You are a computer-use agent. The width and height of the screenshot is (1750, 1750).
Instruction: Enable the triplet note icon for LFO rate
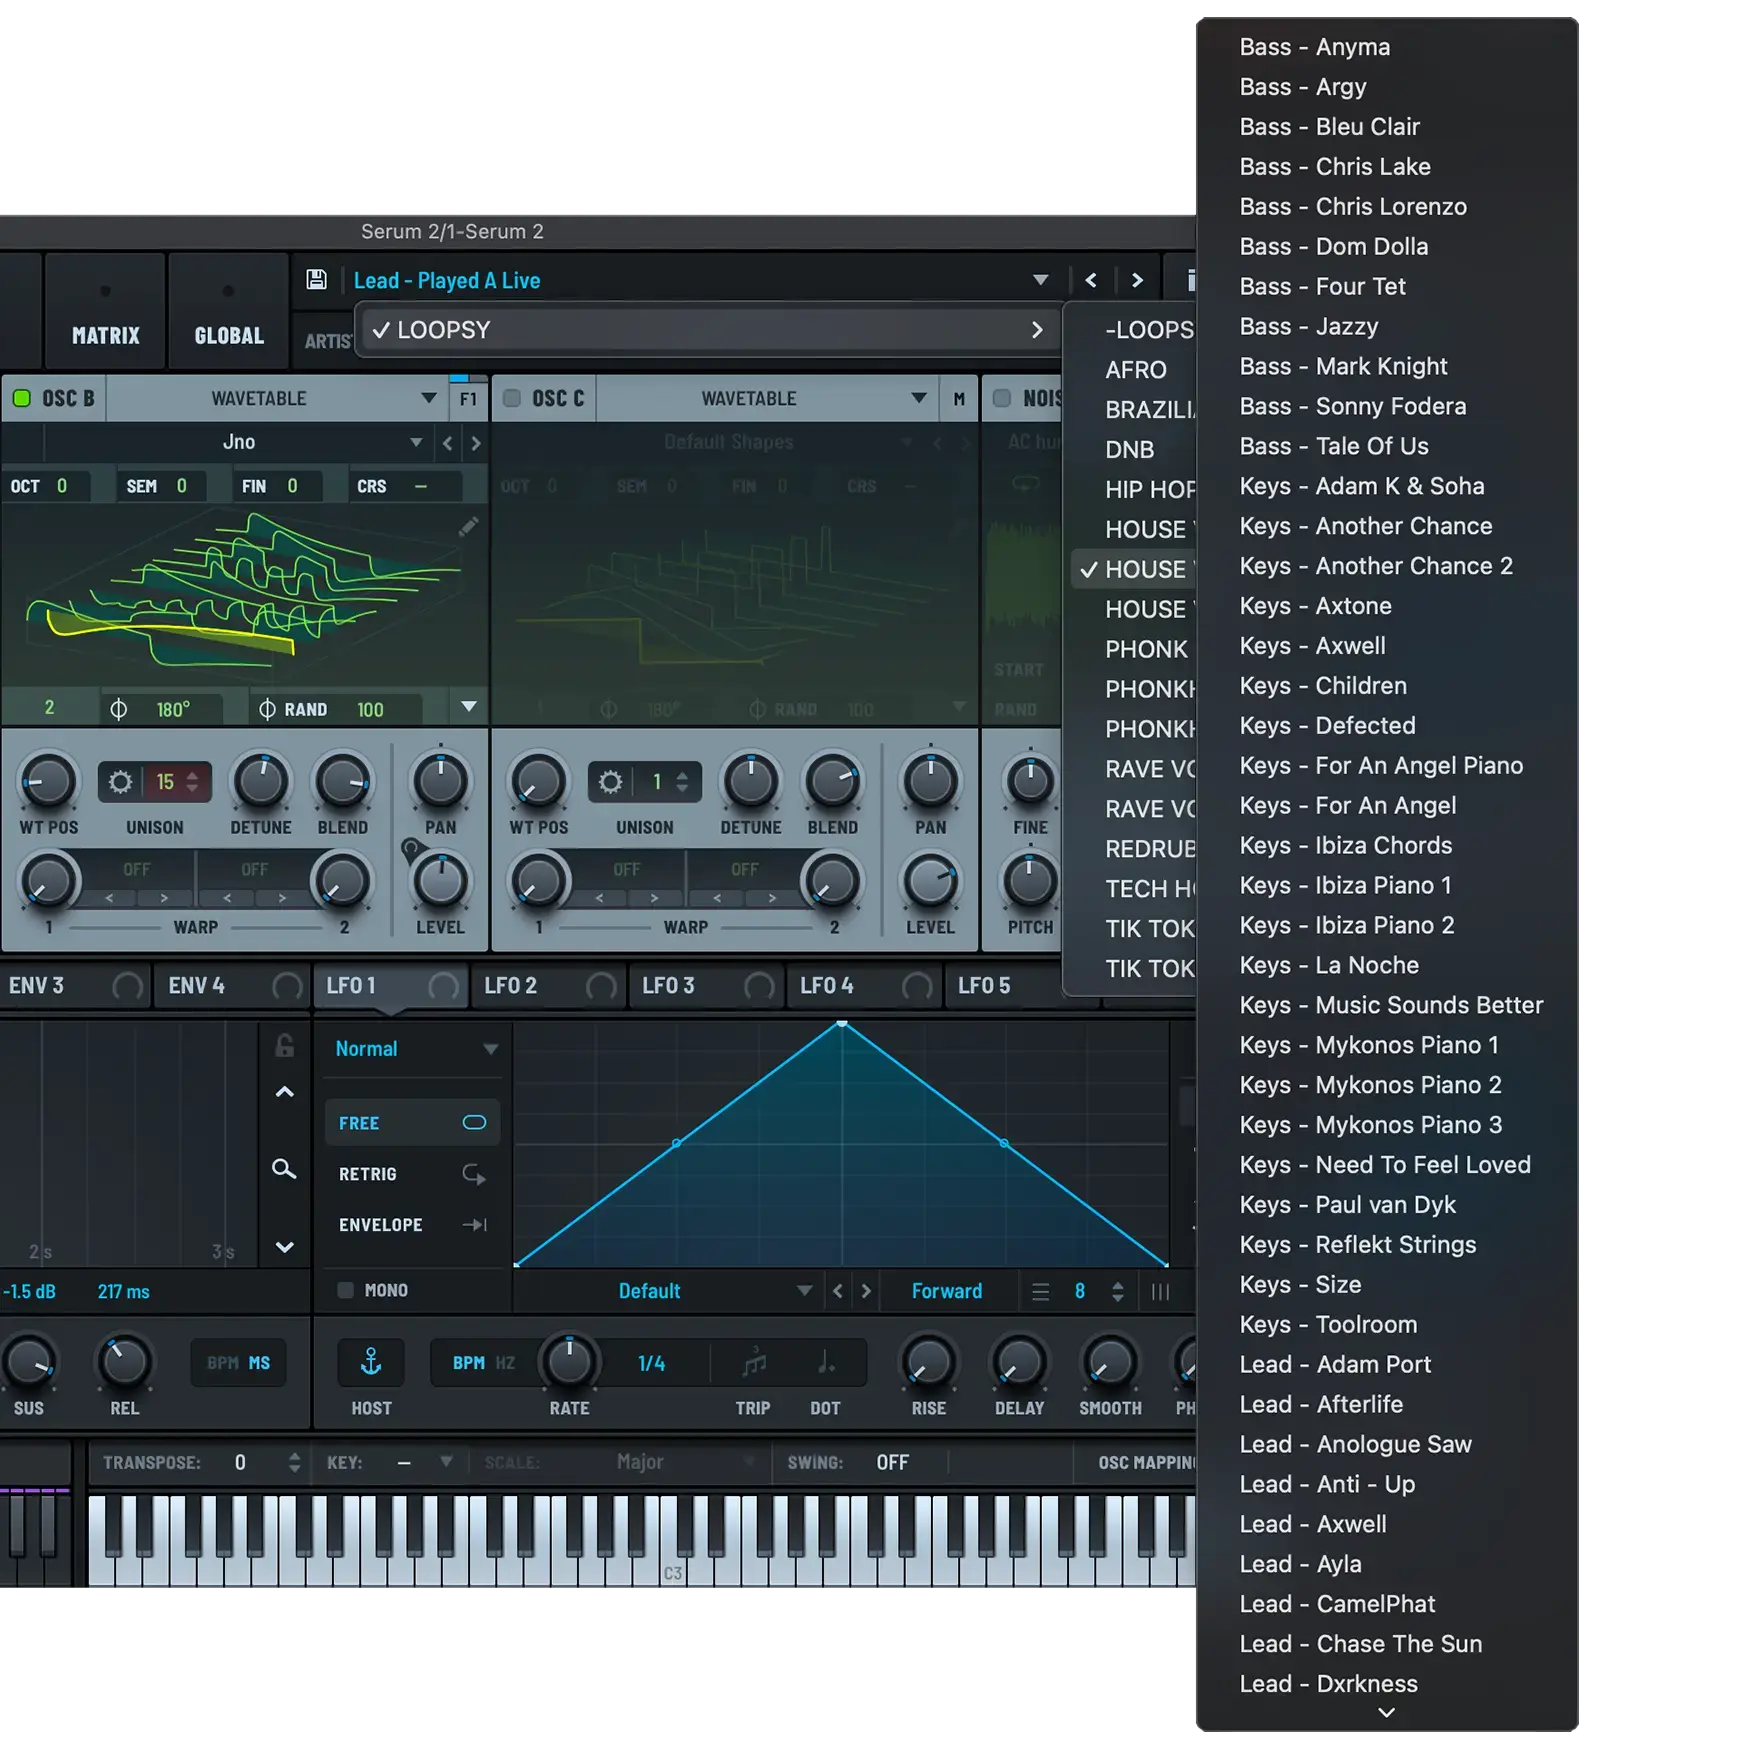(754, 1362)
